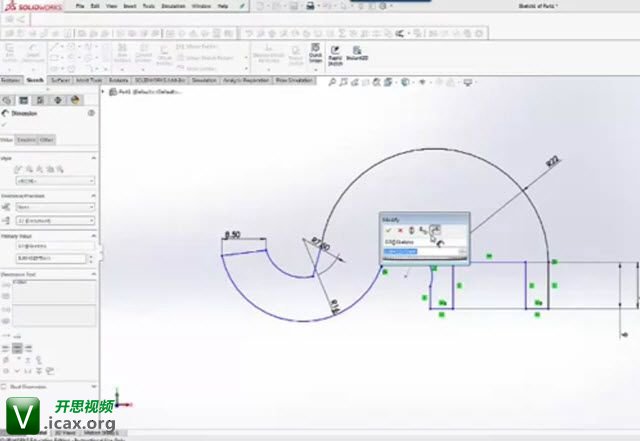
Task: Open the View menu
Action: click(111, 6)
